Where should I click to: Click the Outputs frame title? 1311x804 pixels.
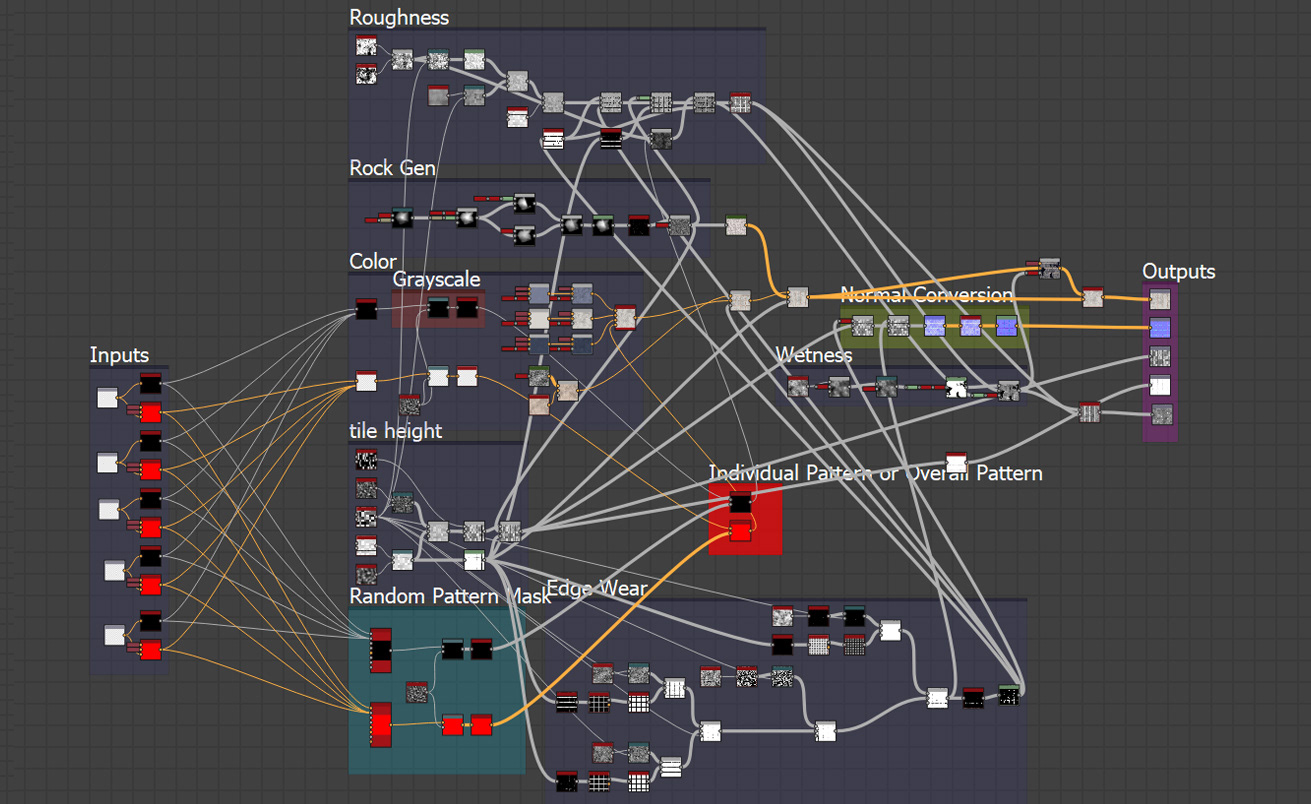click(1179, 272)
